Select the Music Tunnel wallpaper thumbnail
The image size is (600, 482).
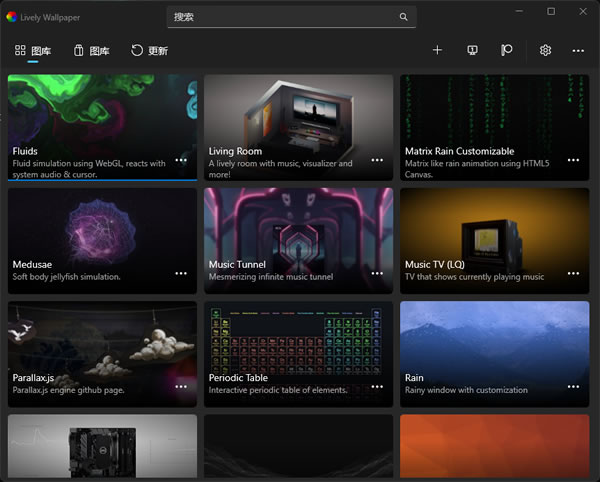[298, 225]
